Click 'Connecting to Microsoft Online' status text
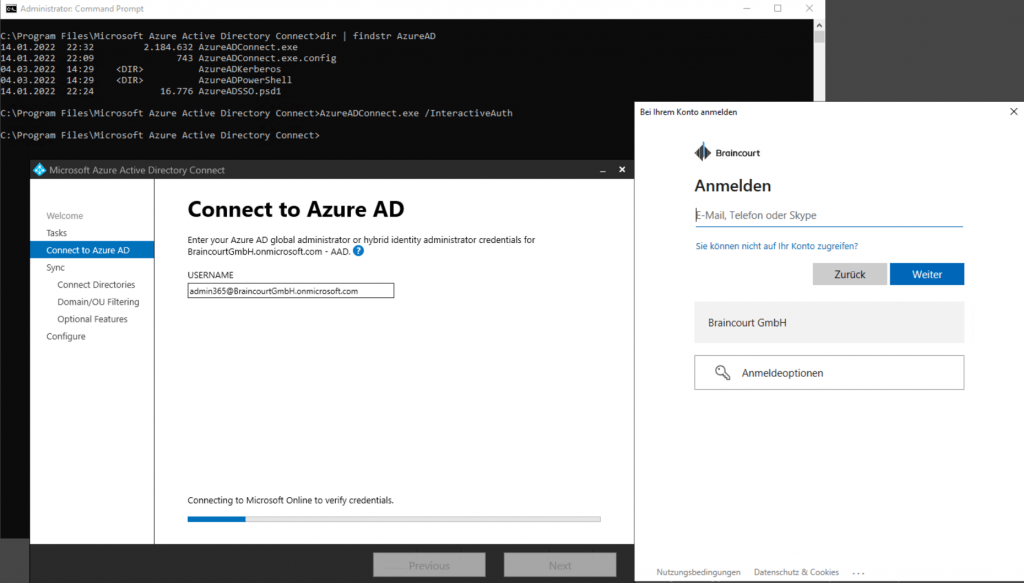This screenshot has width=1024, height=583. click(291, 500)
